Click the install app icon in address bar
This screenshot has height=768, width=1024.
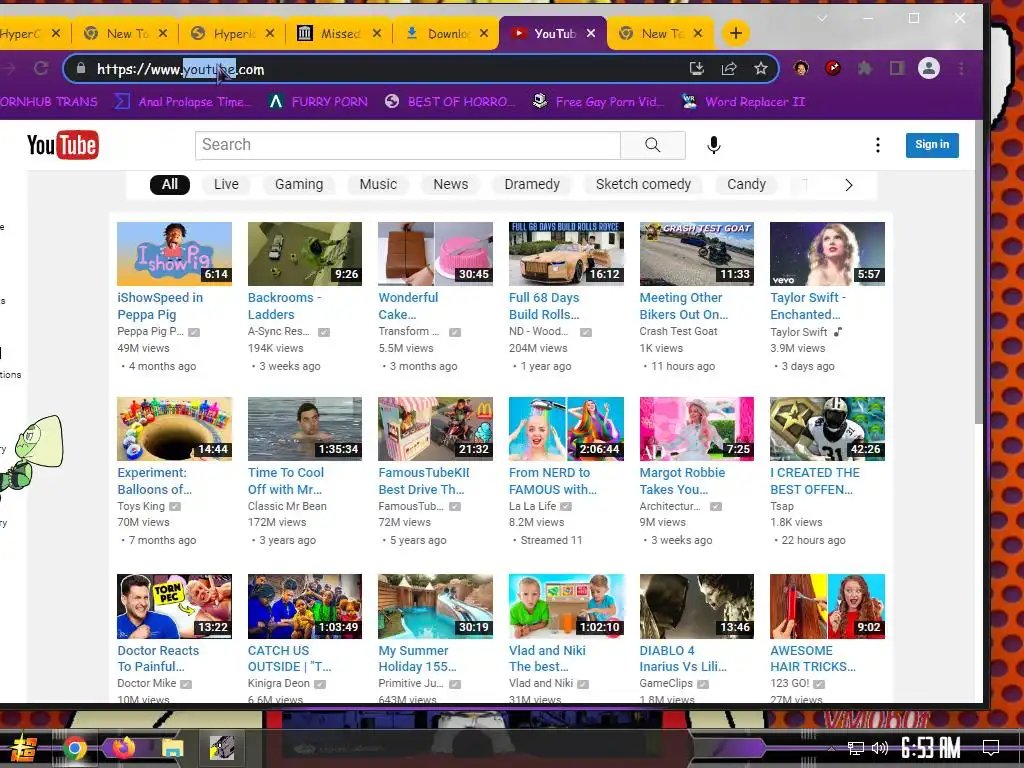click(x=697, y=69)
